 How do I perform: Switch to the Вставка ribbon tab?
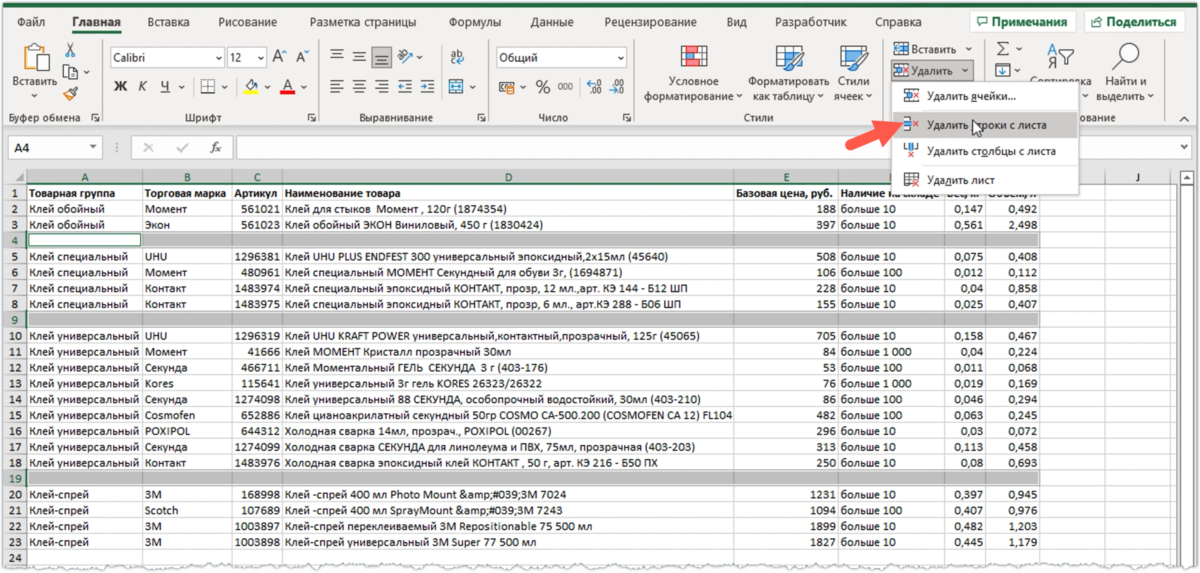168,22
